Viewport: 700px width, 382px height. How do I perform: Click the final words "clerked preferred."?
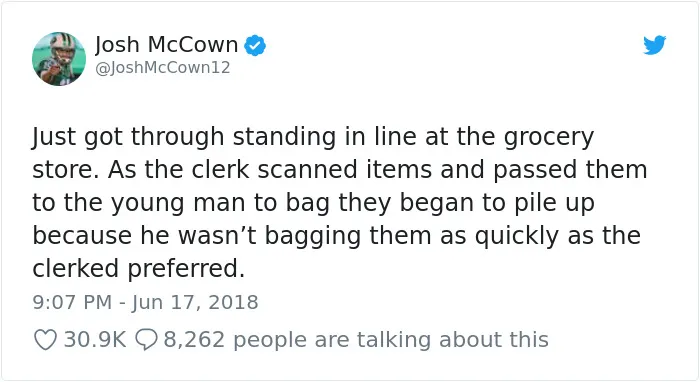139,269
